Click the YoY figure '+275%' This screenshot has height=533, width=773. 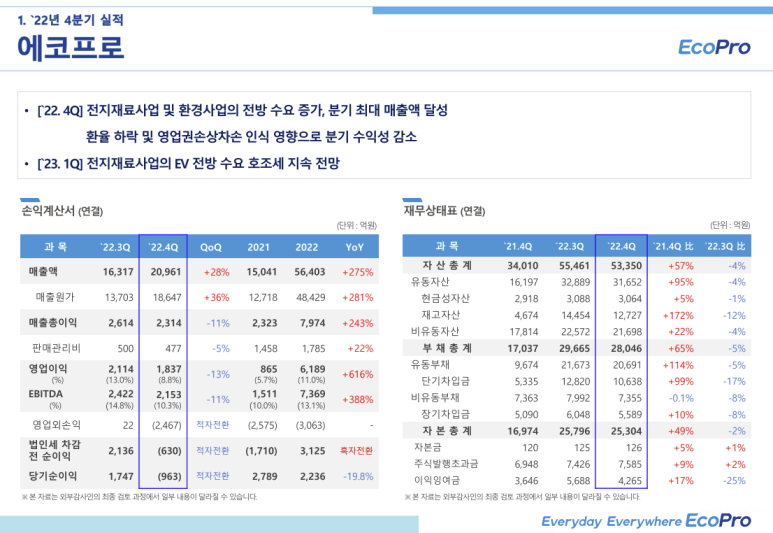click(357, 272)
